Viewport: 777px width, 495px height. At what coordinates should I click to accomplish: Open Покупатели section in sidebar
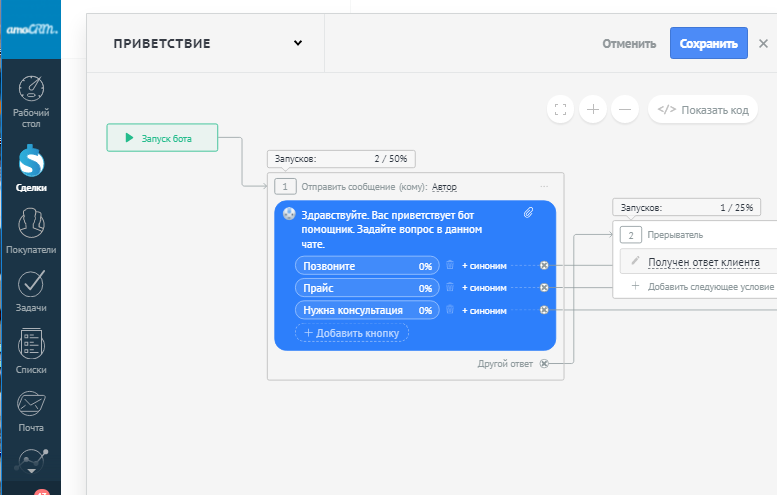pos(31,231)
